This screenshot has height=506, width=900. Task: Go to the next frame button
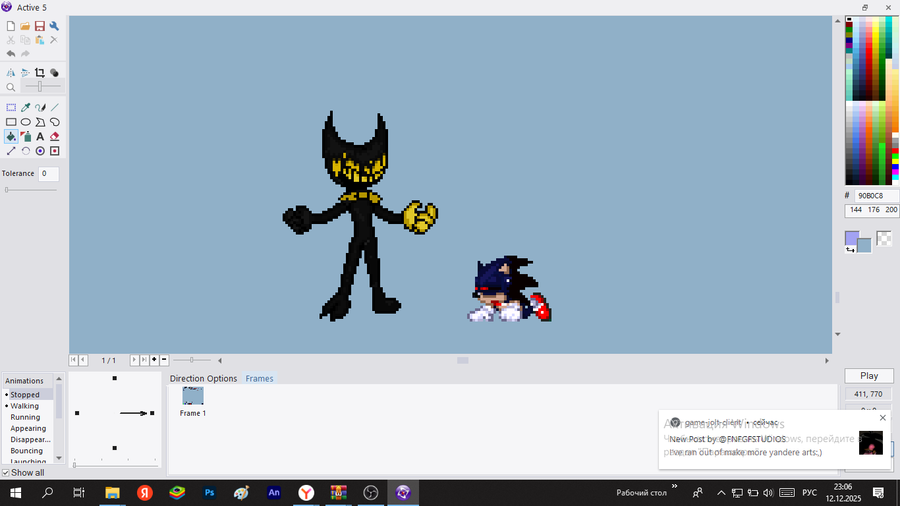click(134, 360)
